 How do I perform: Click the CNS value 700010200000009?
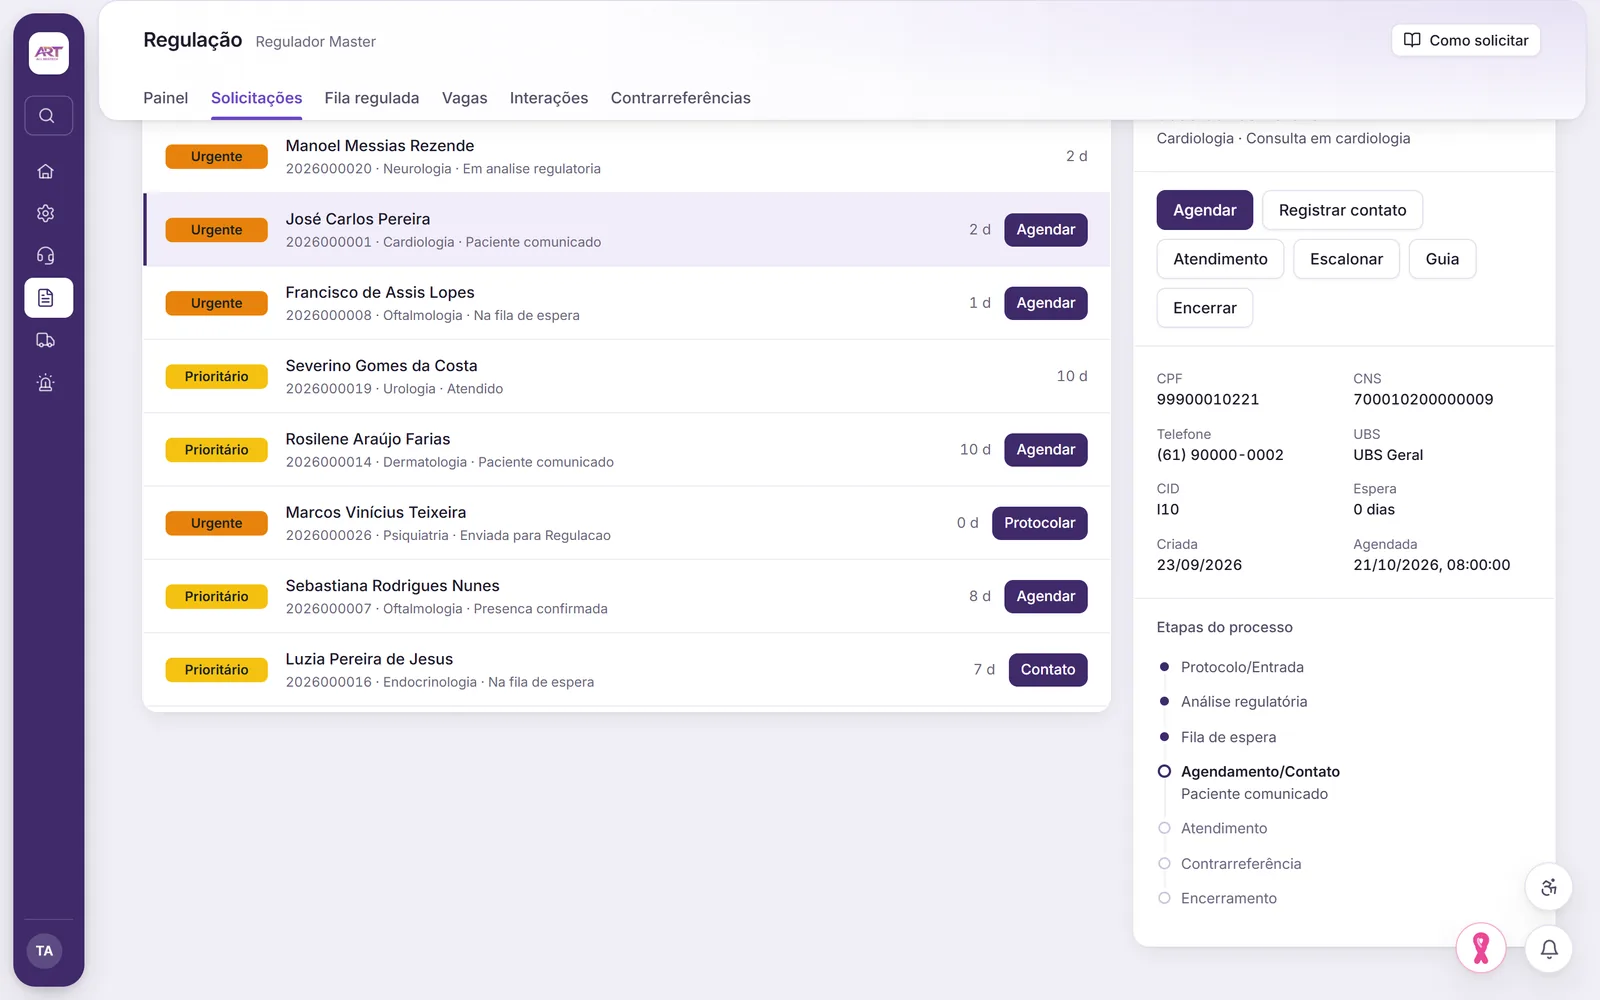1423,399
